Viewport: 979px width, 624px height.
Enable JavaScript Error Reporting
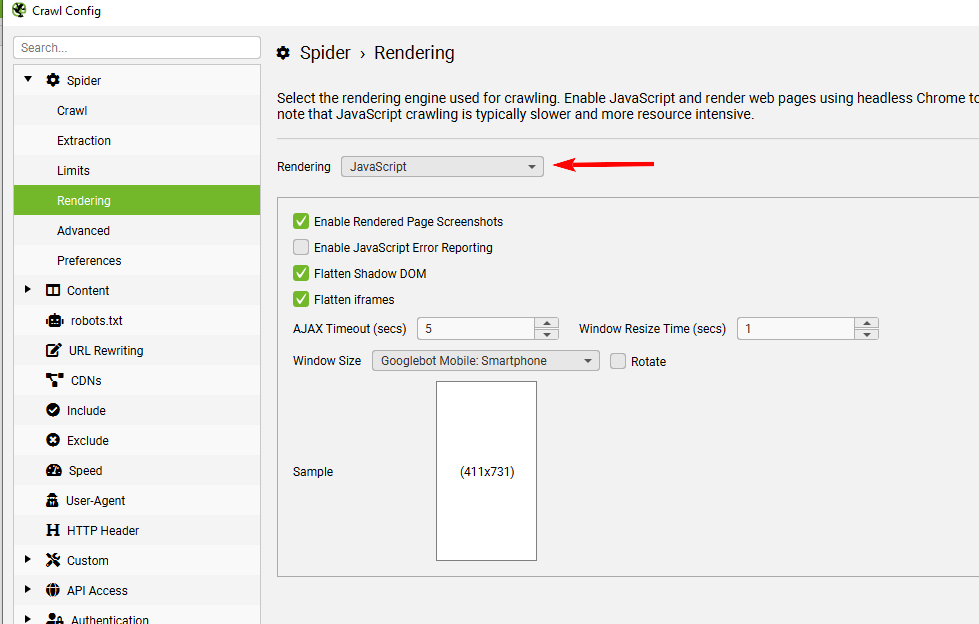pos(301,247)
